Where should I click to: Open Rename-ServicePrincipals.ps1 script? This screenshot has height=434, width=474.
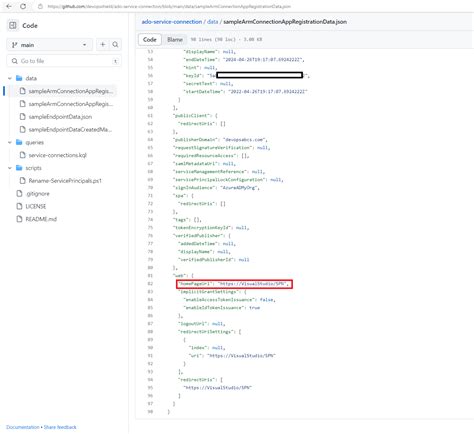[65, 181]
